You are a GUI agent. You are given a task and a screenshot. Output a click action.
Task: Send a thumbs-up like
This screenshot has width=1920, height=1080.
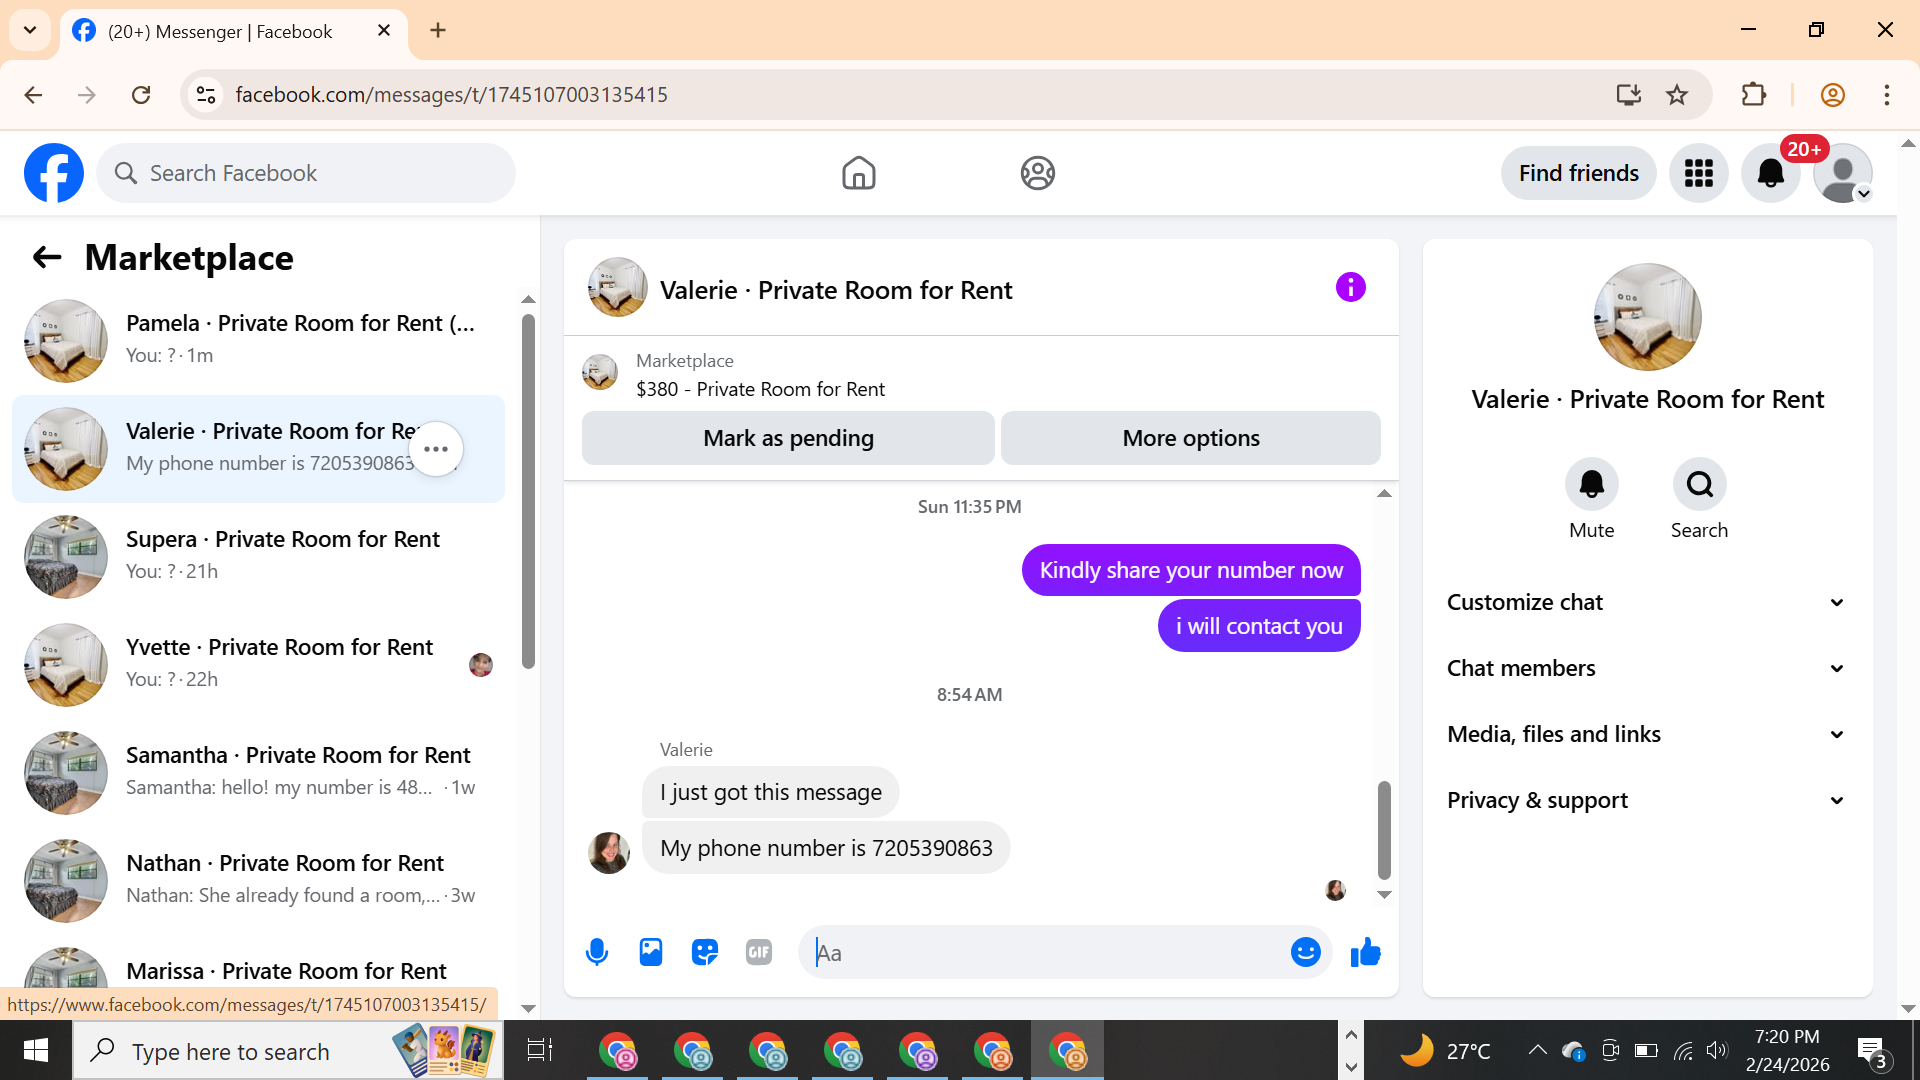(x=1365, y=952)
